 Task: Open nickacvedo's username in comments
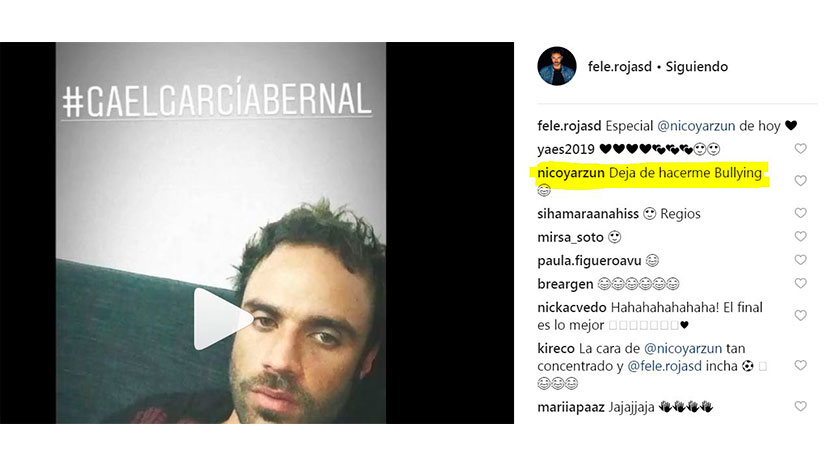point(572,308)
